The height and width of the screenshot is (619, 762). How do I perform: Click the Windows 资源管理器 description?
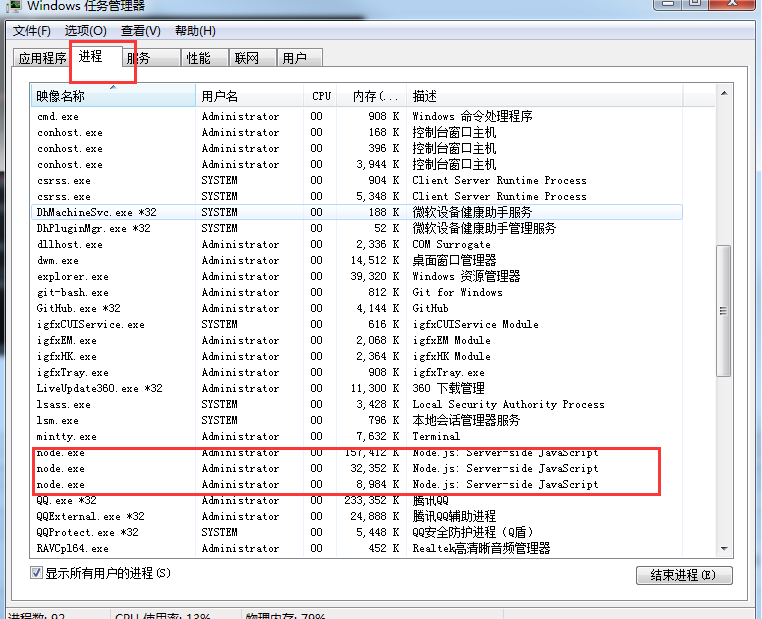point(466,276)
